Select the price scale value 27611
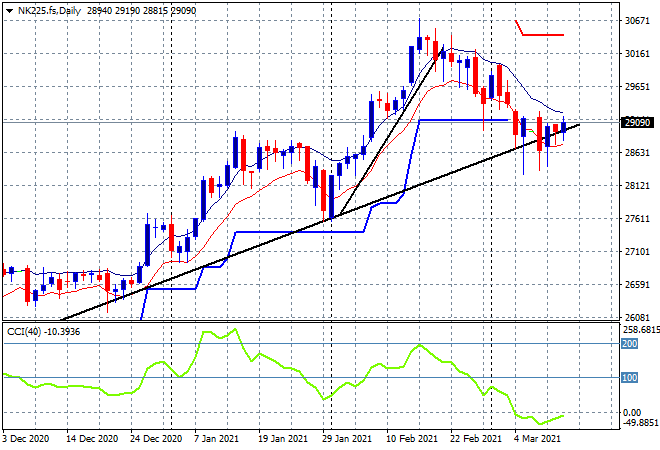The image size is (660, 450). 637,218
